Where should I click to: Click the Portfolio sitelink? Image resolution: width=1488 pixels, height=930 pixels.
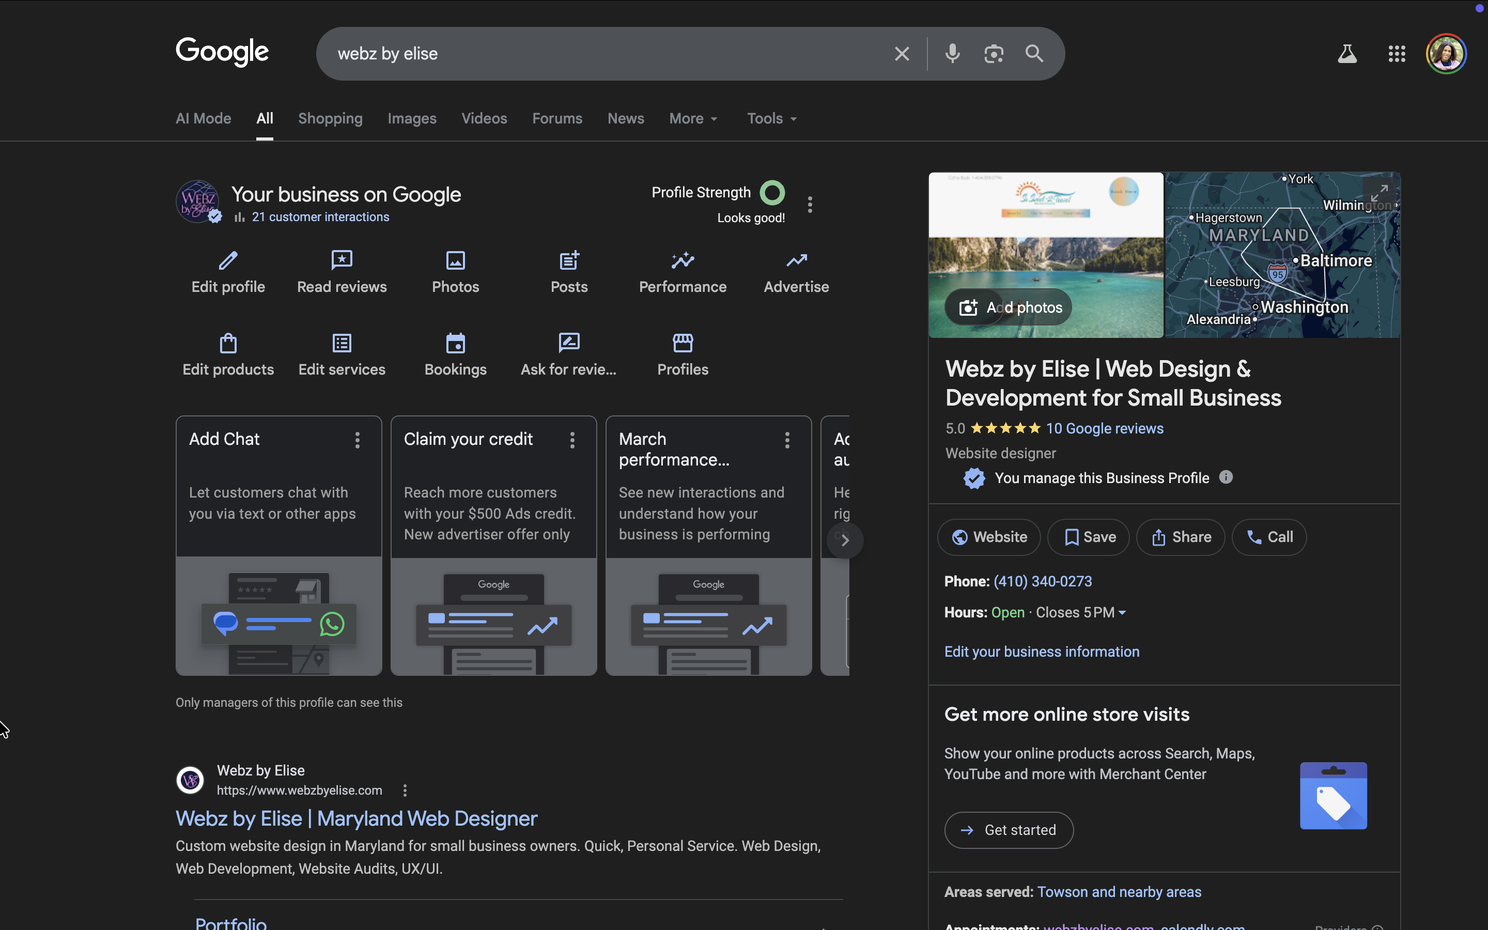[231, 922]
